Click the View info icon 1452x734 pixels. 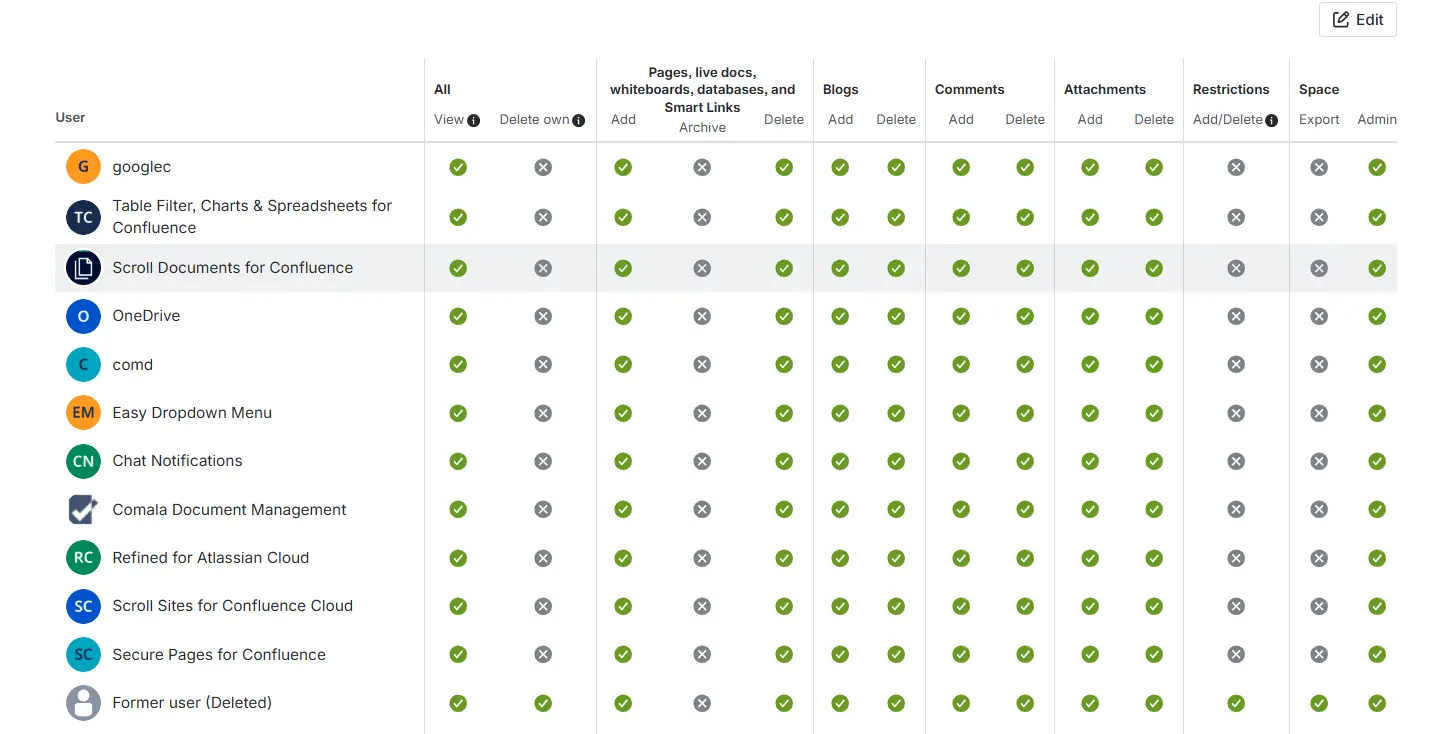(x=474, y=120)
